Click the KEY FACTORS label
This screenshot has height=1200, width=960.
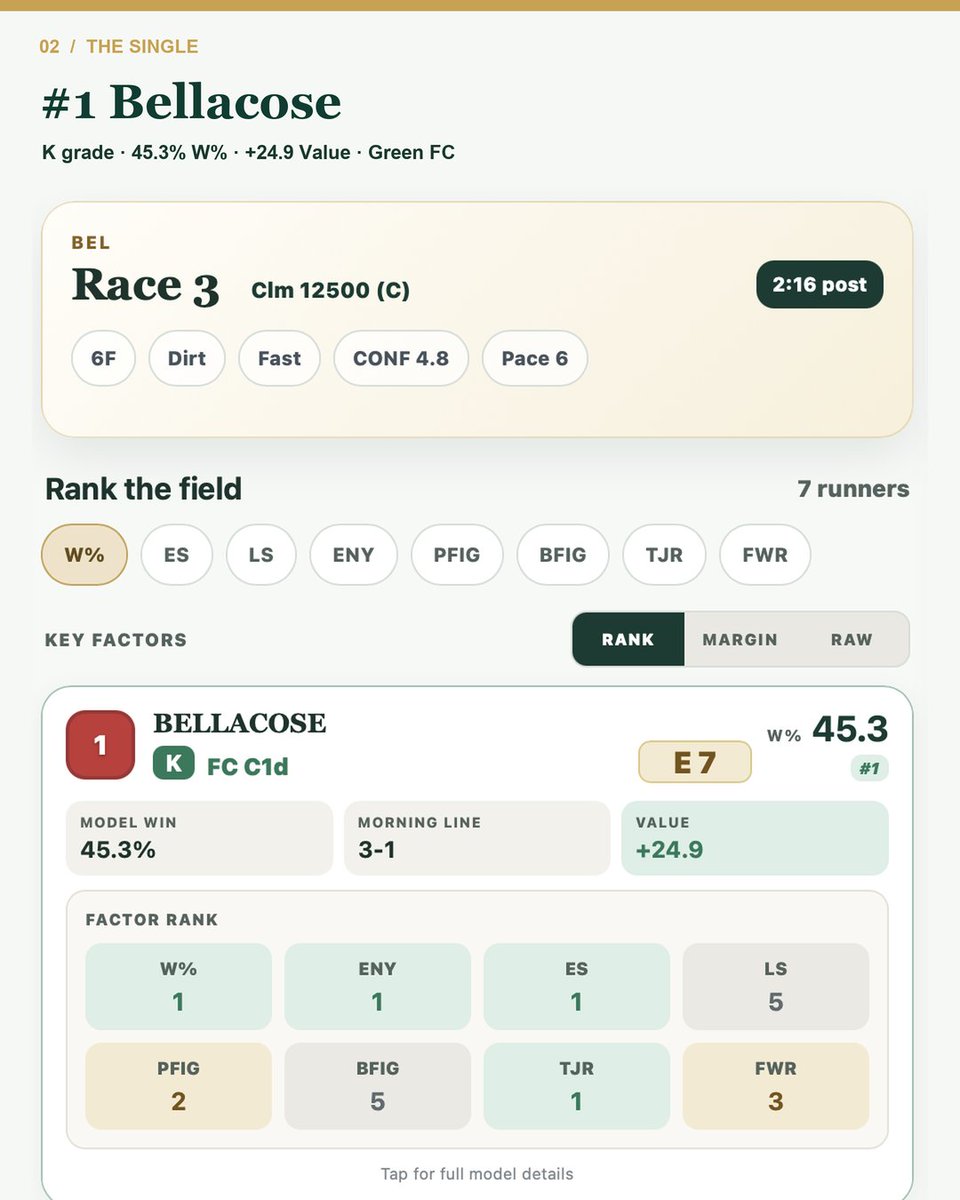pyautogui.click(x=116, y=640)
